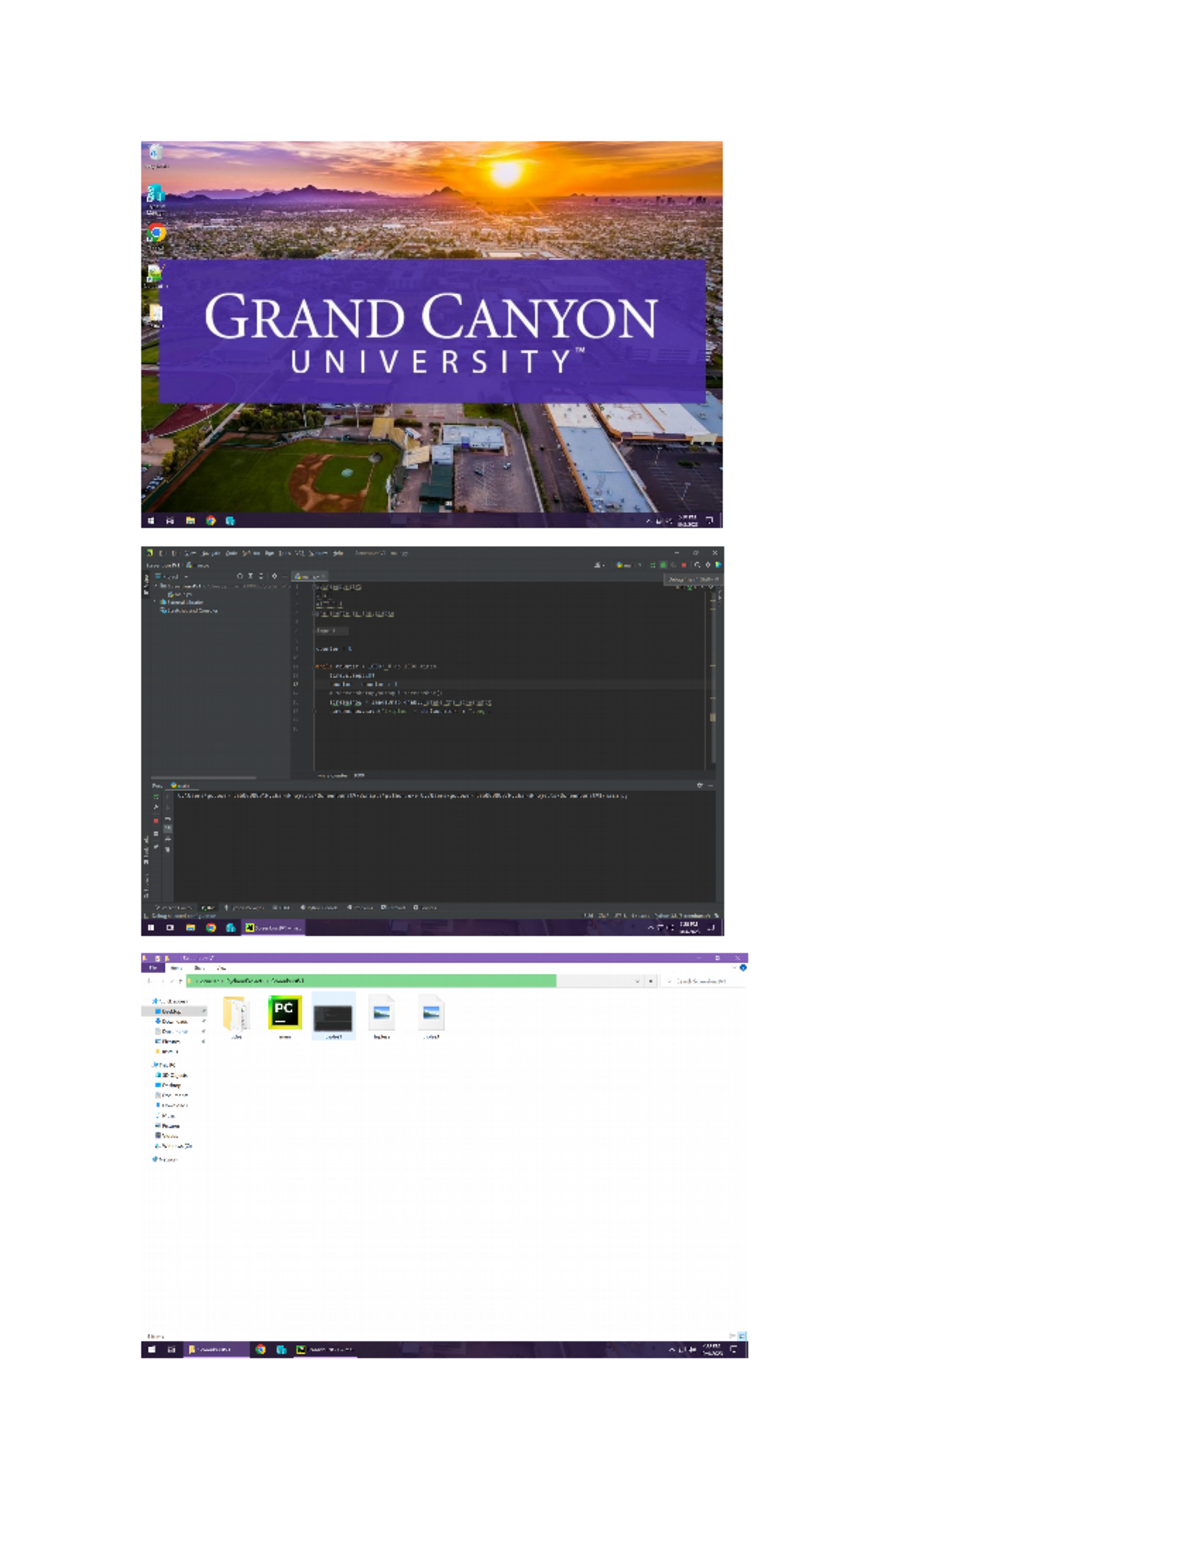Open the File tab in File Explorer
Image resolution: width=1200 pixels, height=1553 pixels.
coord(153,968)
